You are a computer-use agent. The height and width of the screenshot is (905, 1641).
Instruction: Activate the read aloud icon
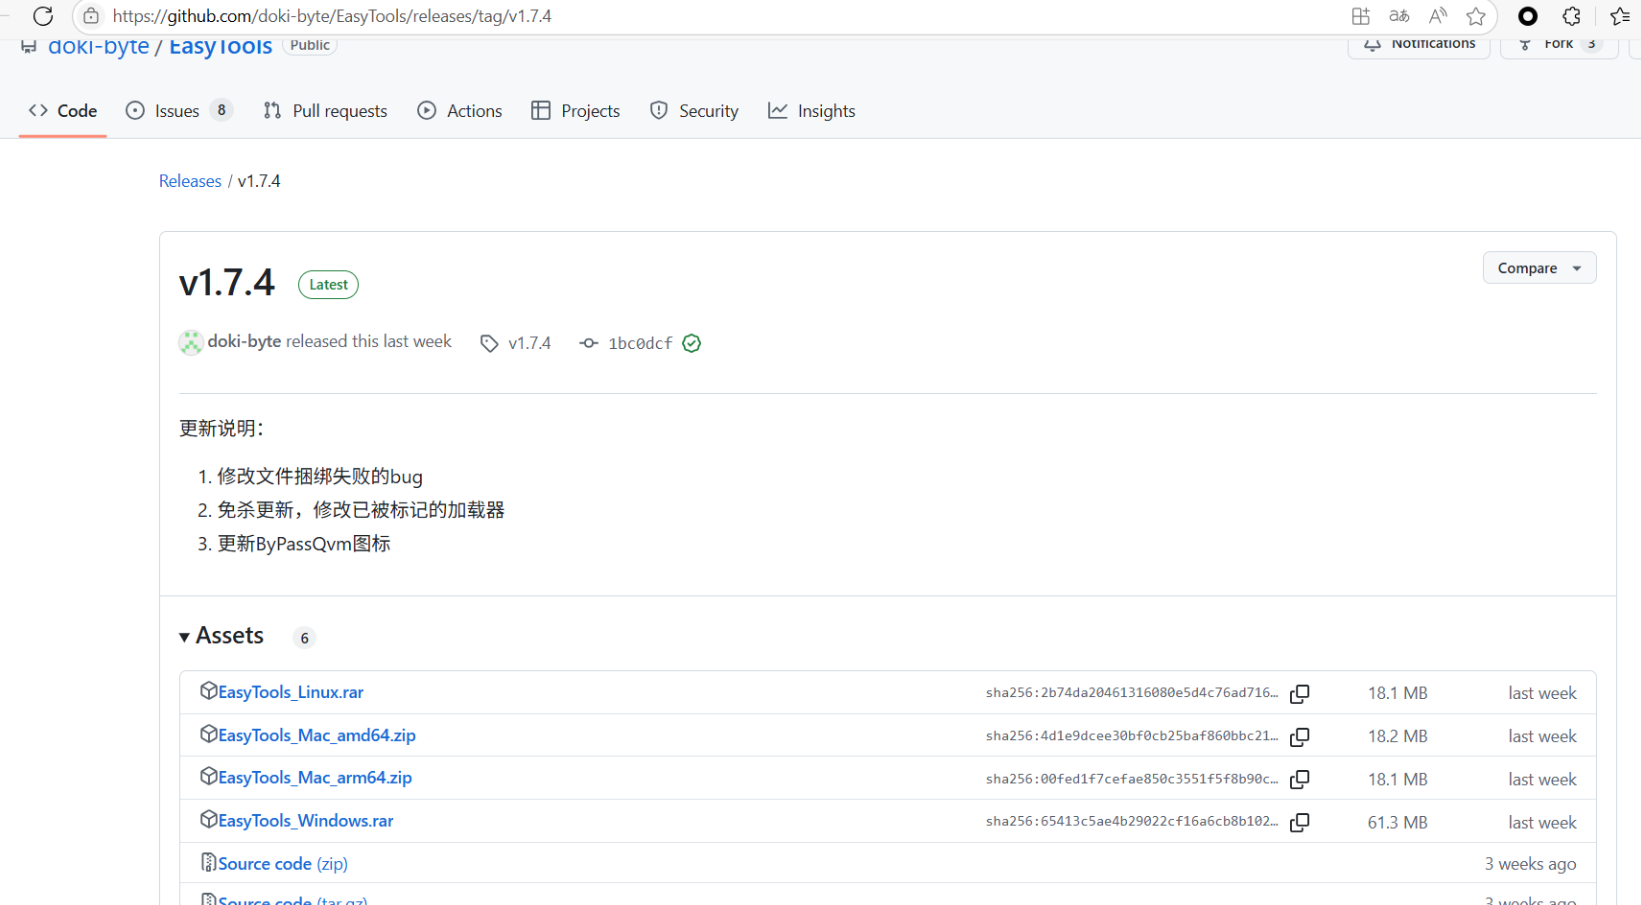pos(1438,16)
